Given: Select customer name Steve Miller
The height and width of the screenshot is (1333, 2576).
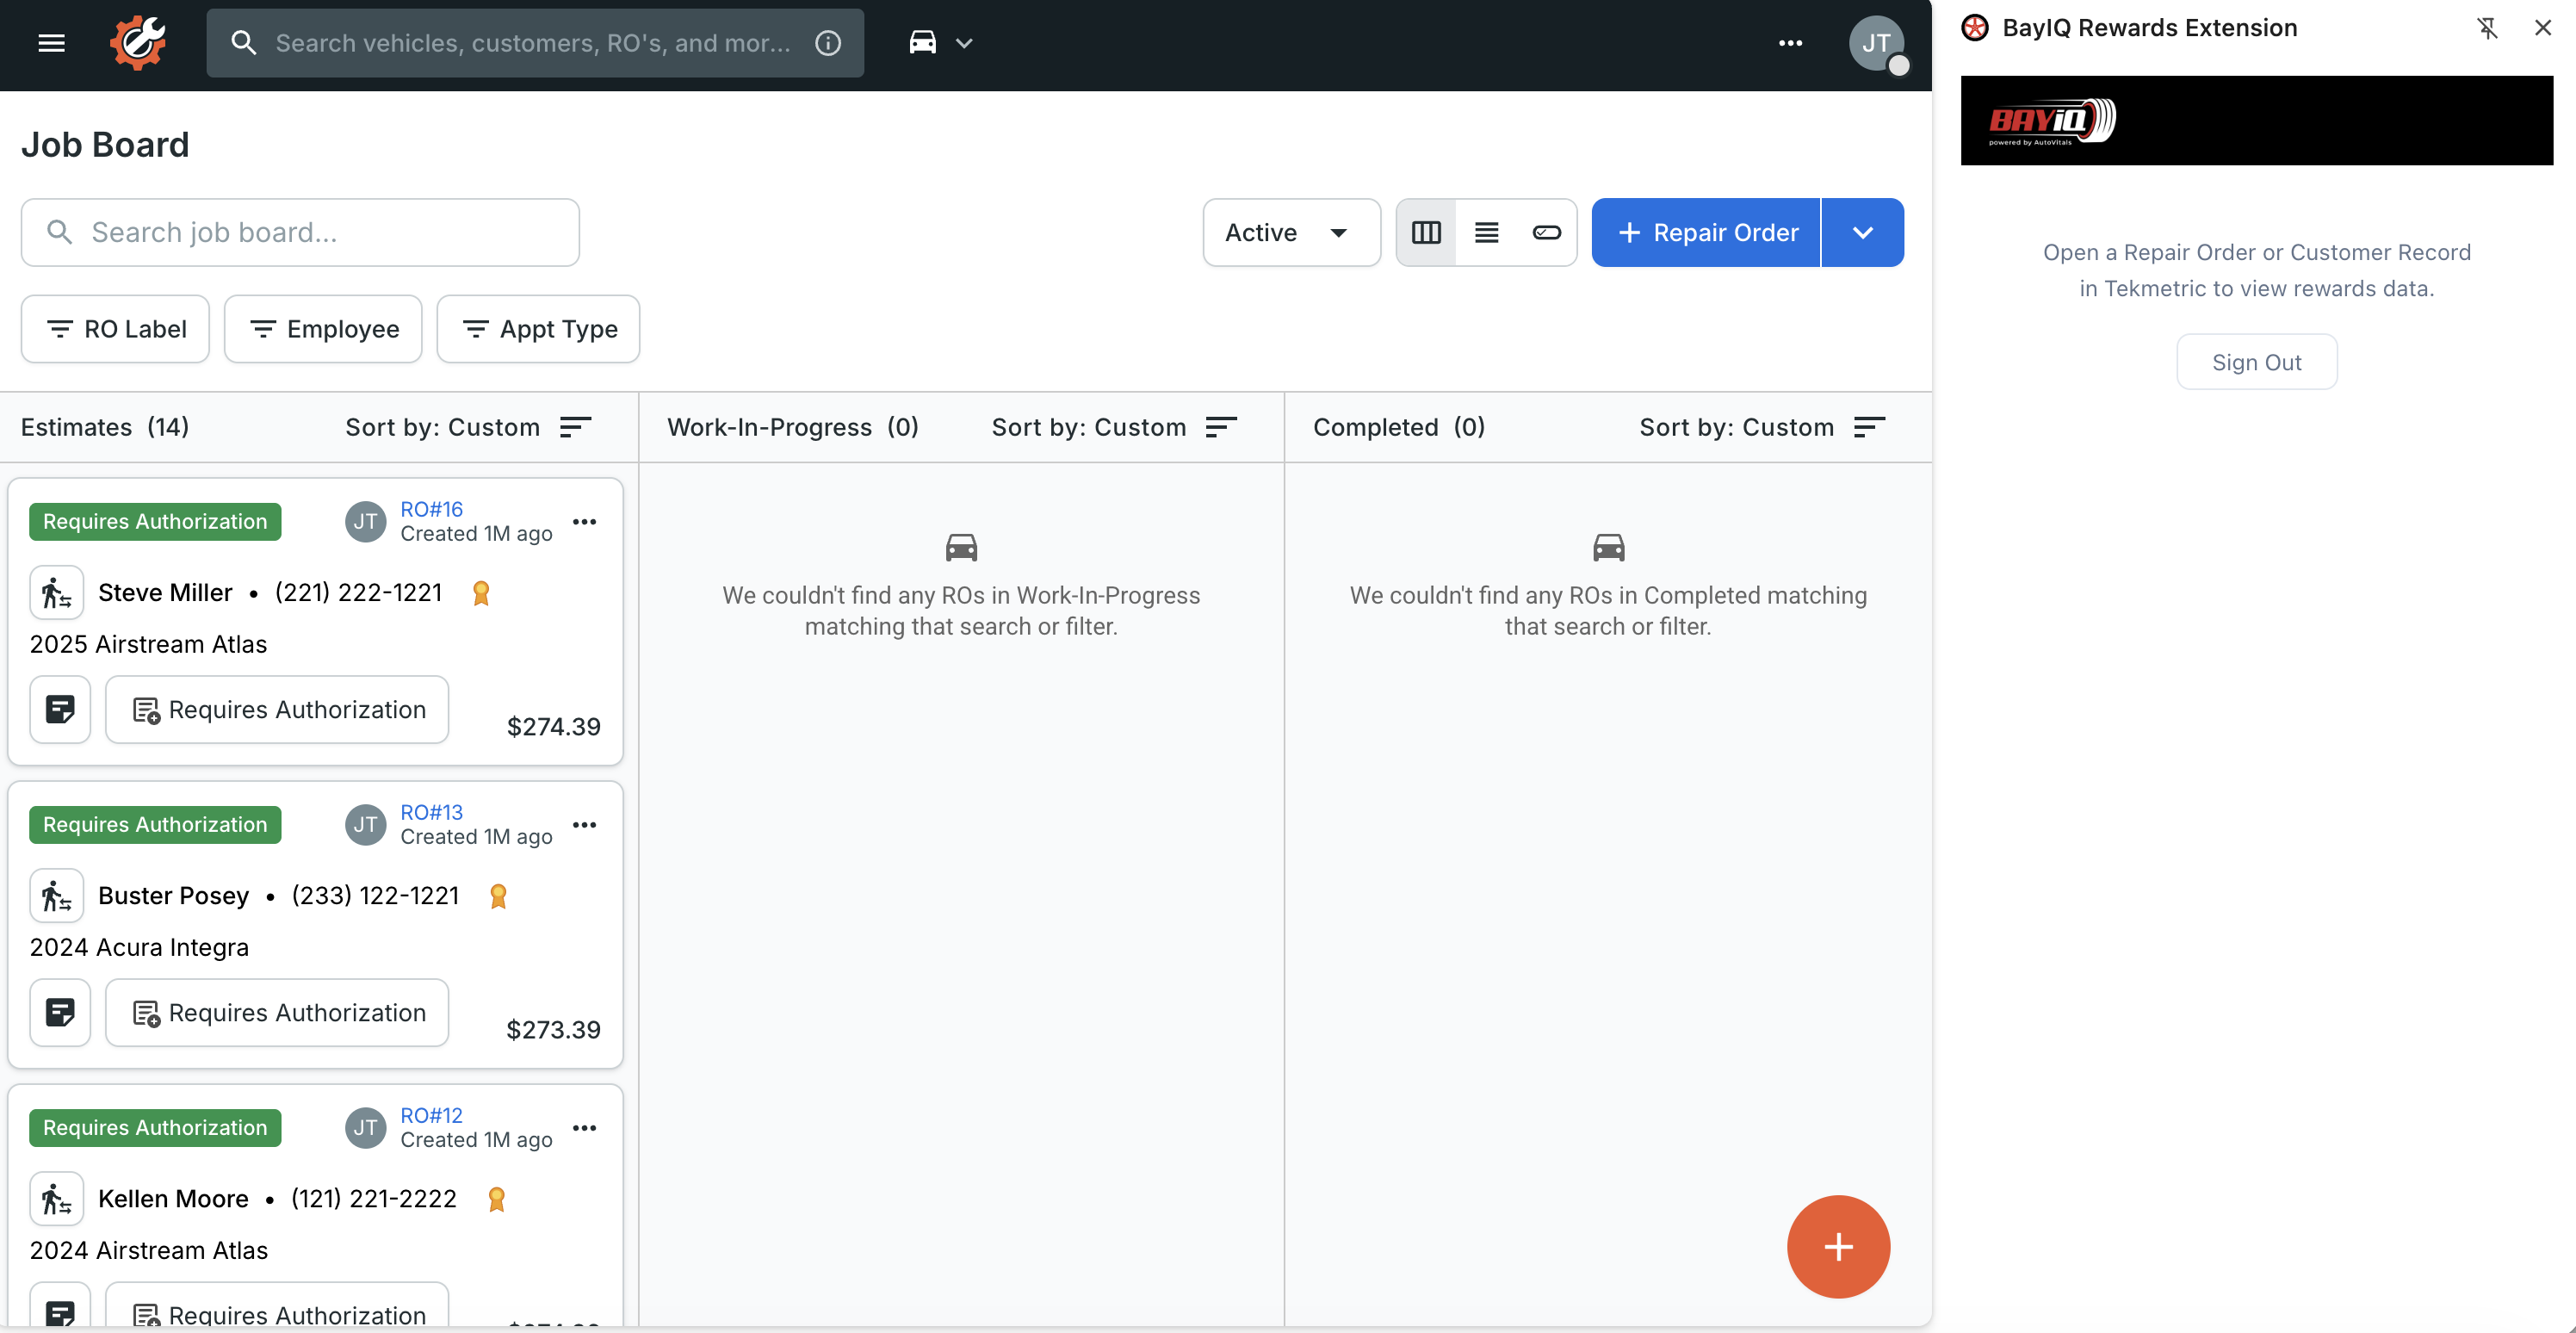Looking at the screenshot, I should coord(165,593).
